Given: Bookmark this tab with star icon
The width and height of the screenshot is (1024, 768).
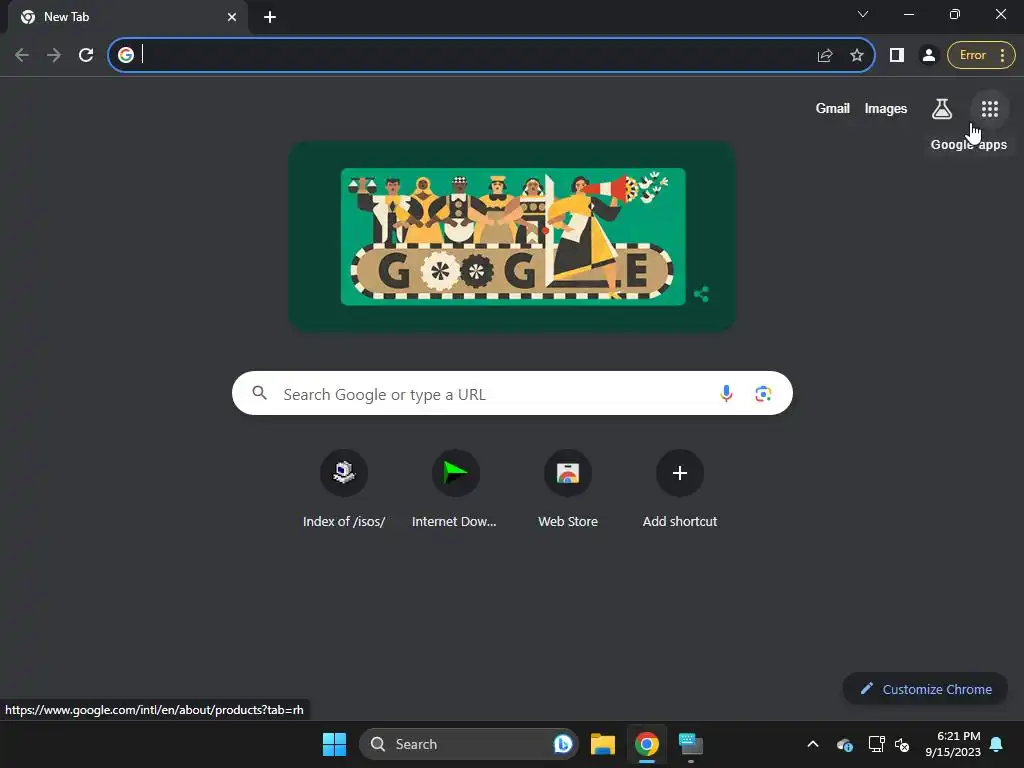Looking at the screenshot, I should (x=857, y=56).
